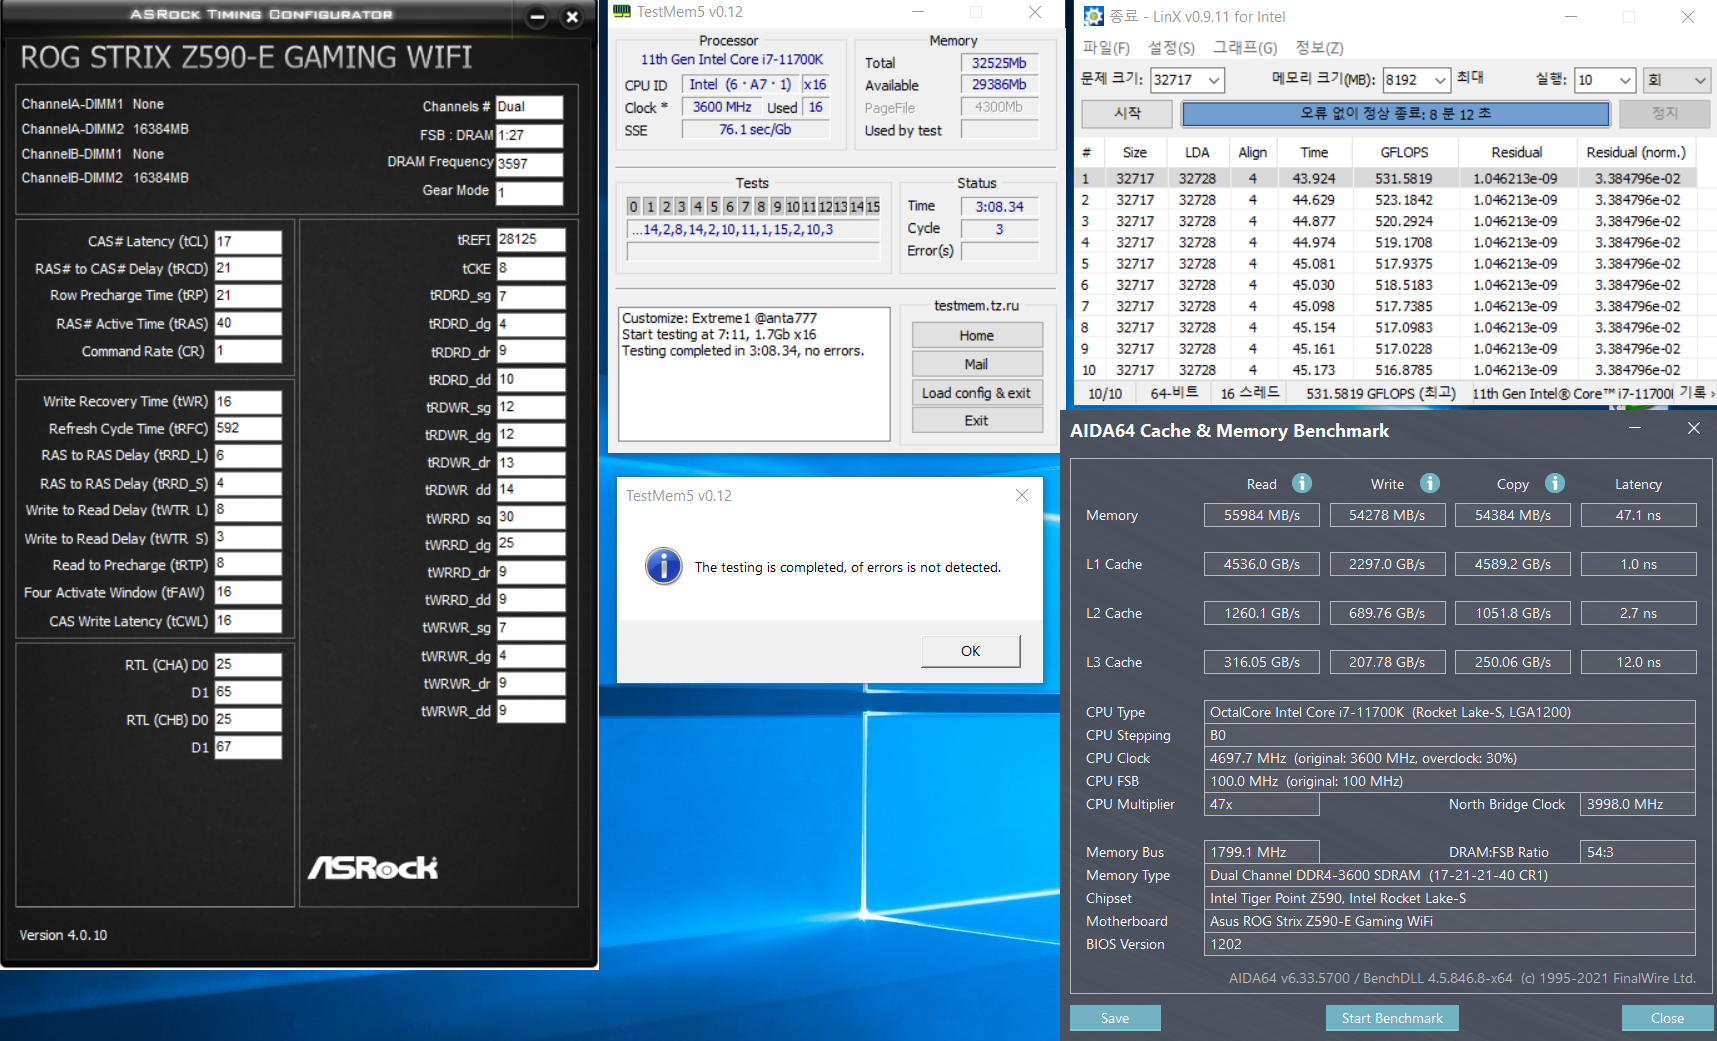The image size is (1717, 1041).
Task: Click the TestMem5 log text box
Action: (754, 374)
